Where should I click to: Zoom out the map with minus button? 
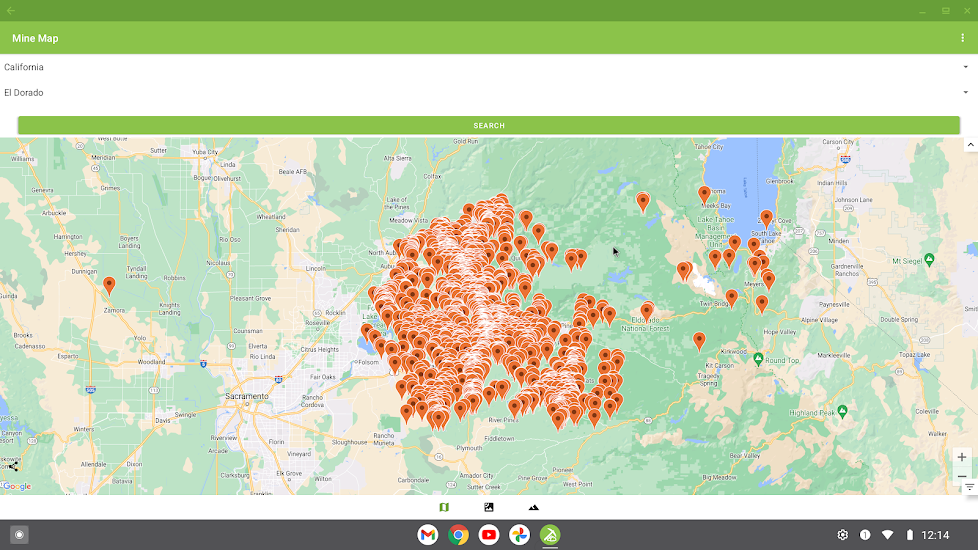962,476
